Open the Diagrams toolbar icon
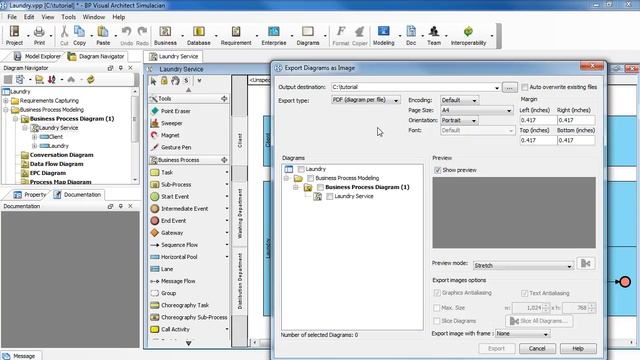Image resolution: width=640 pixels, height=360 pixels. [x=308, y=35]
